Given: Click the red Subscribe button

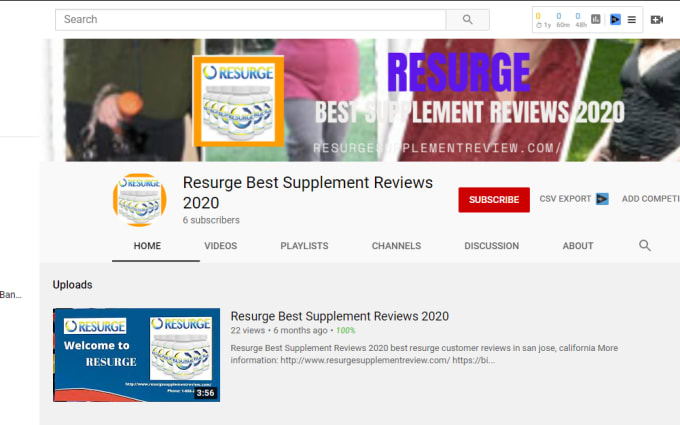Looking at the screenshot, I should click(x=494, y=200).
